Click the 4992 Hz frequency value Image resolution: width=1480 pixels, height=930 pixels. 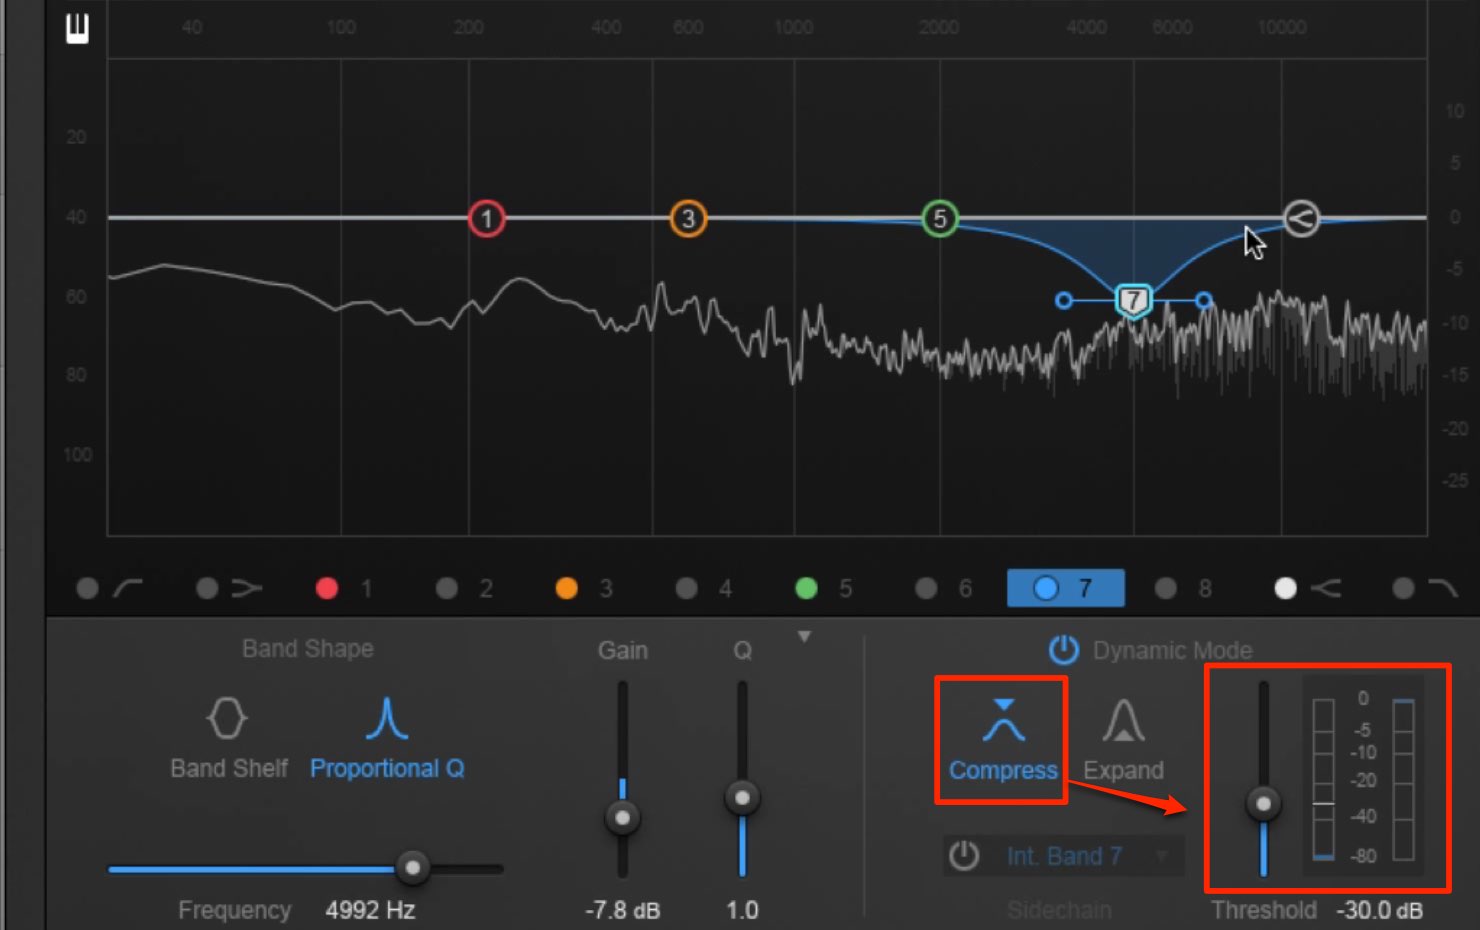[370, 910]
